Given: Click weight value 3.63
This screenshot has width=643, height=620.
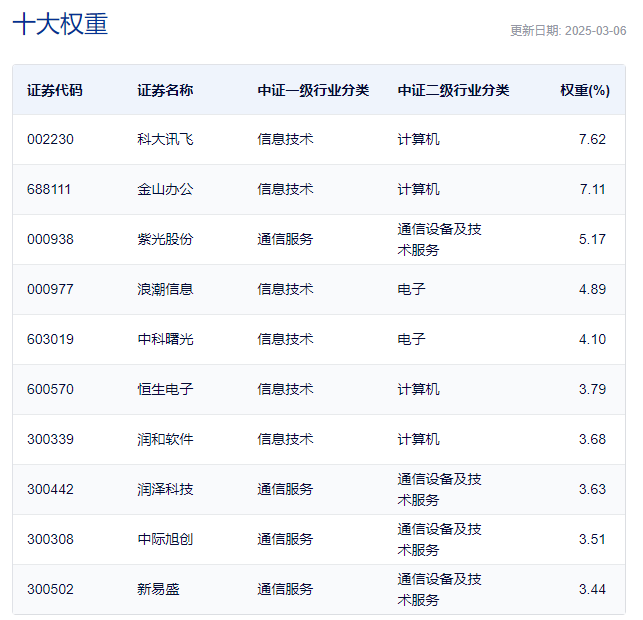Looking at the screenshot, I should [x=592, y=490].
